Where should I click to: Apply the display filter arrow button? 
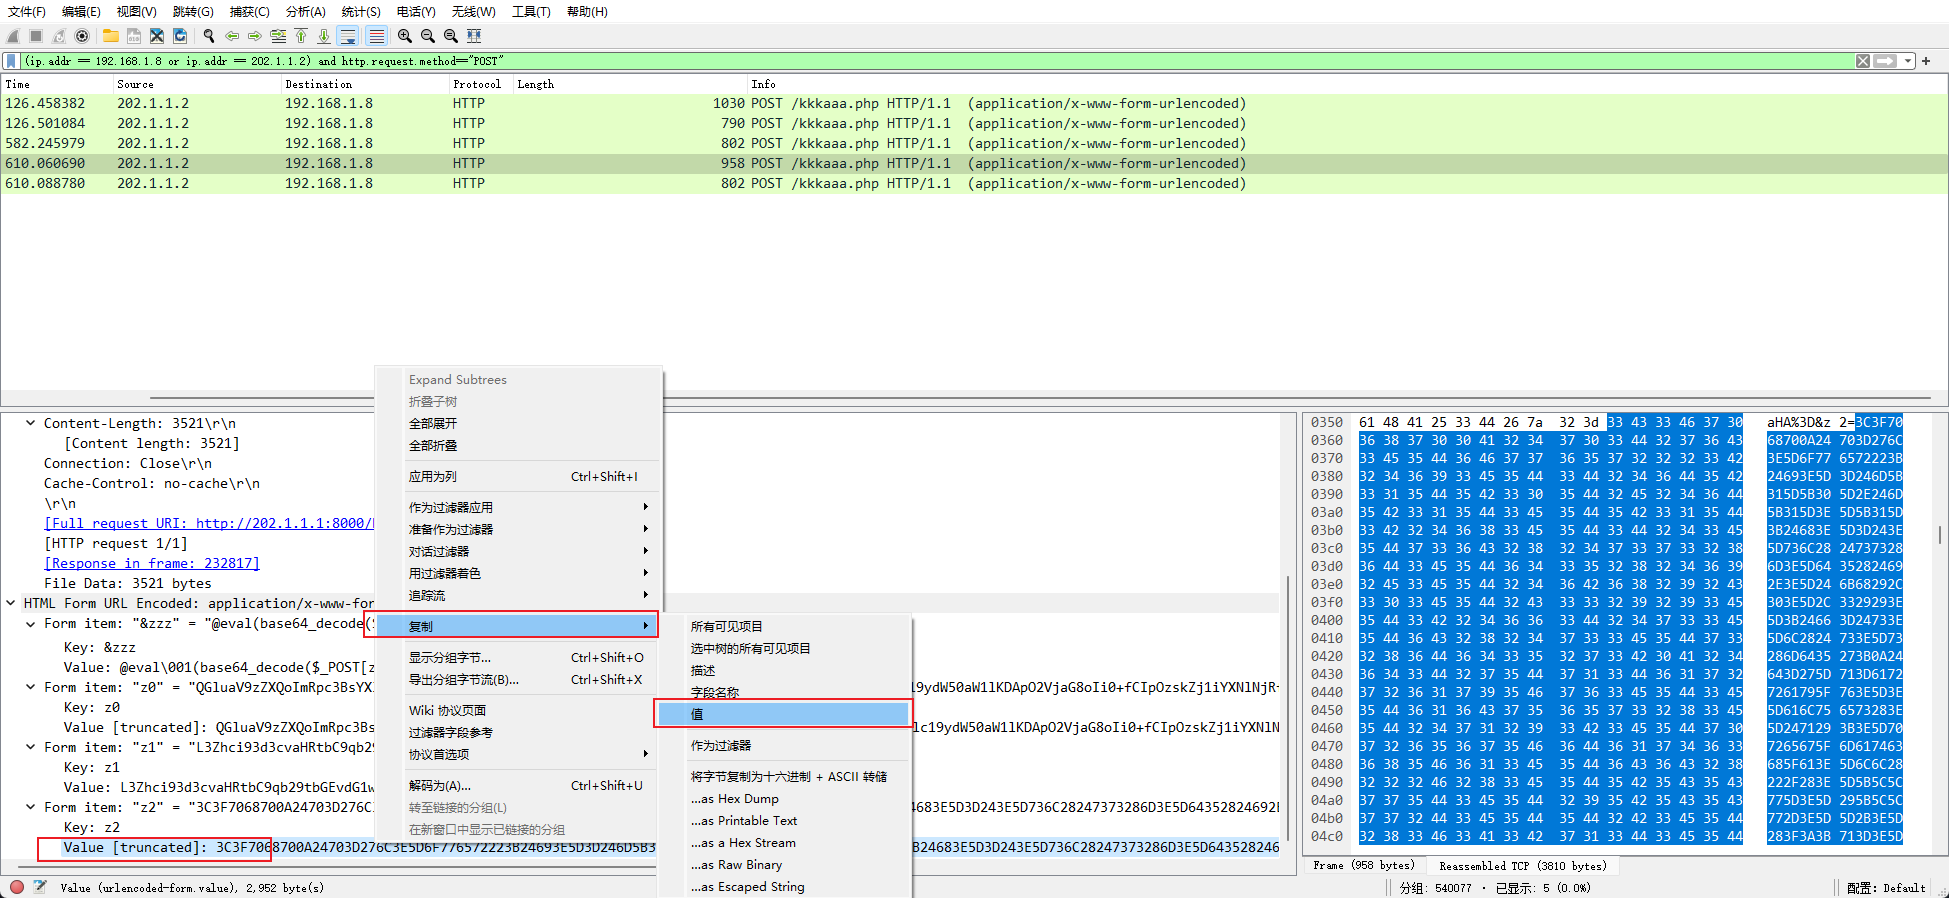click(x=1885, y=61)
